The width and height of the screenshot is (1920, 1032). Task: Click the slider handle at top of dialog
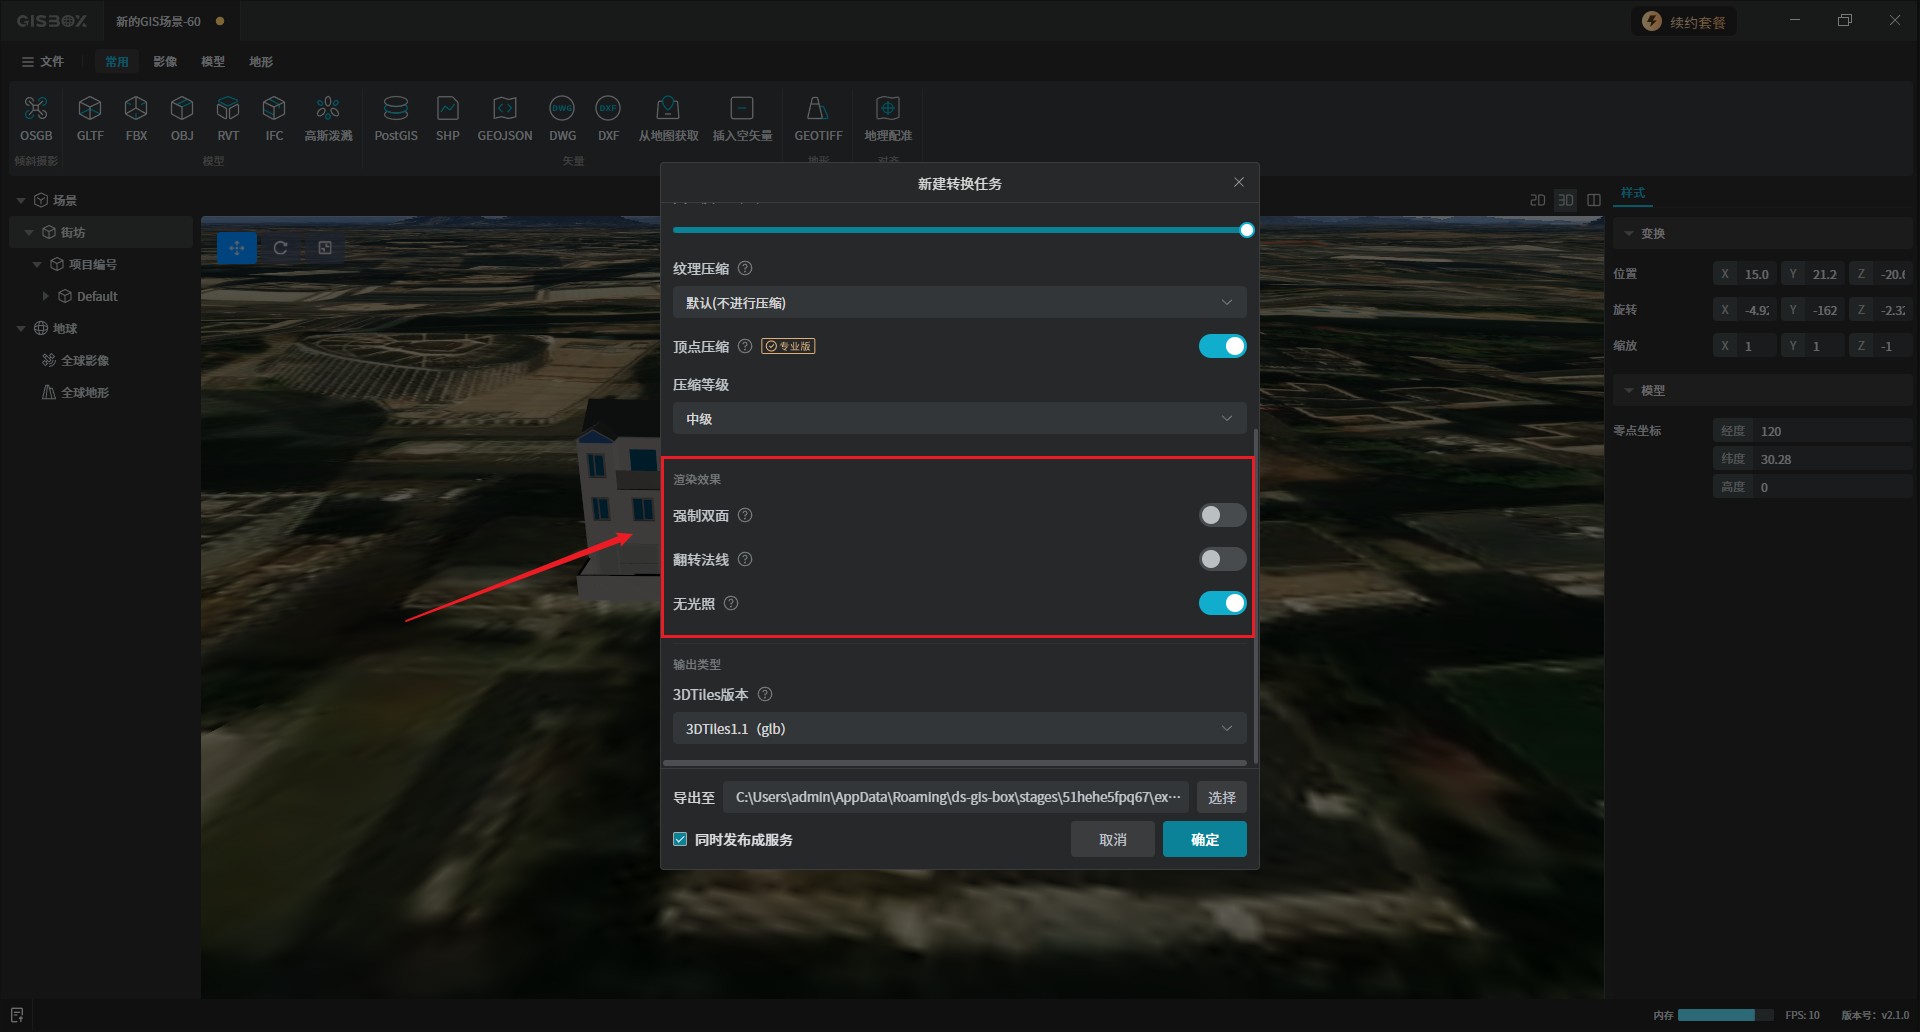[x=1246, y=231]
